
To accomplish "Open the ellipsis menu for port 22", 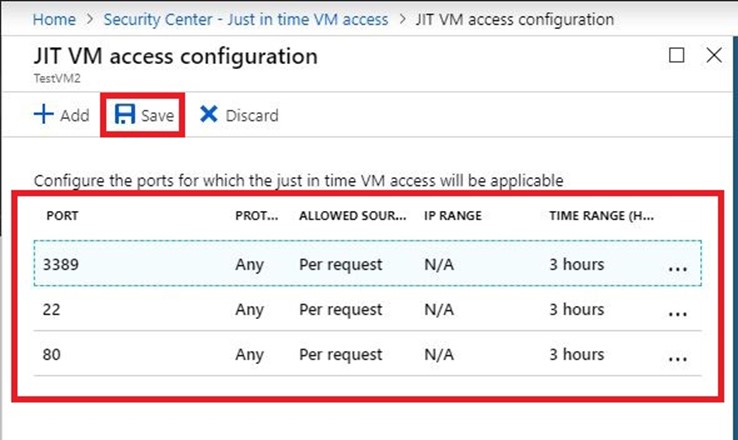I will (x=678, y=314).
